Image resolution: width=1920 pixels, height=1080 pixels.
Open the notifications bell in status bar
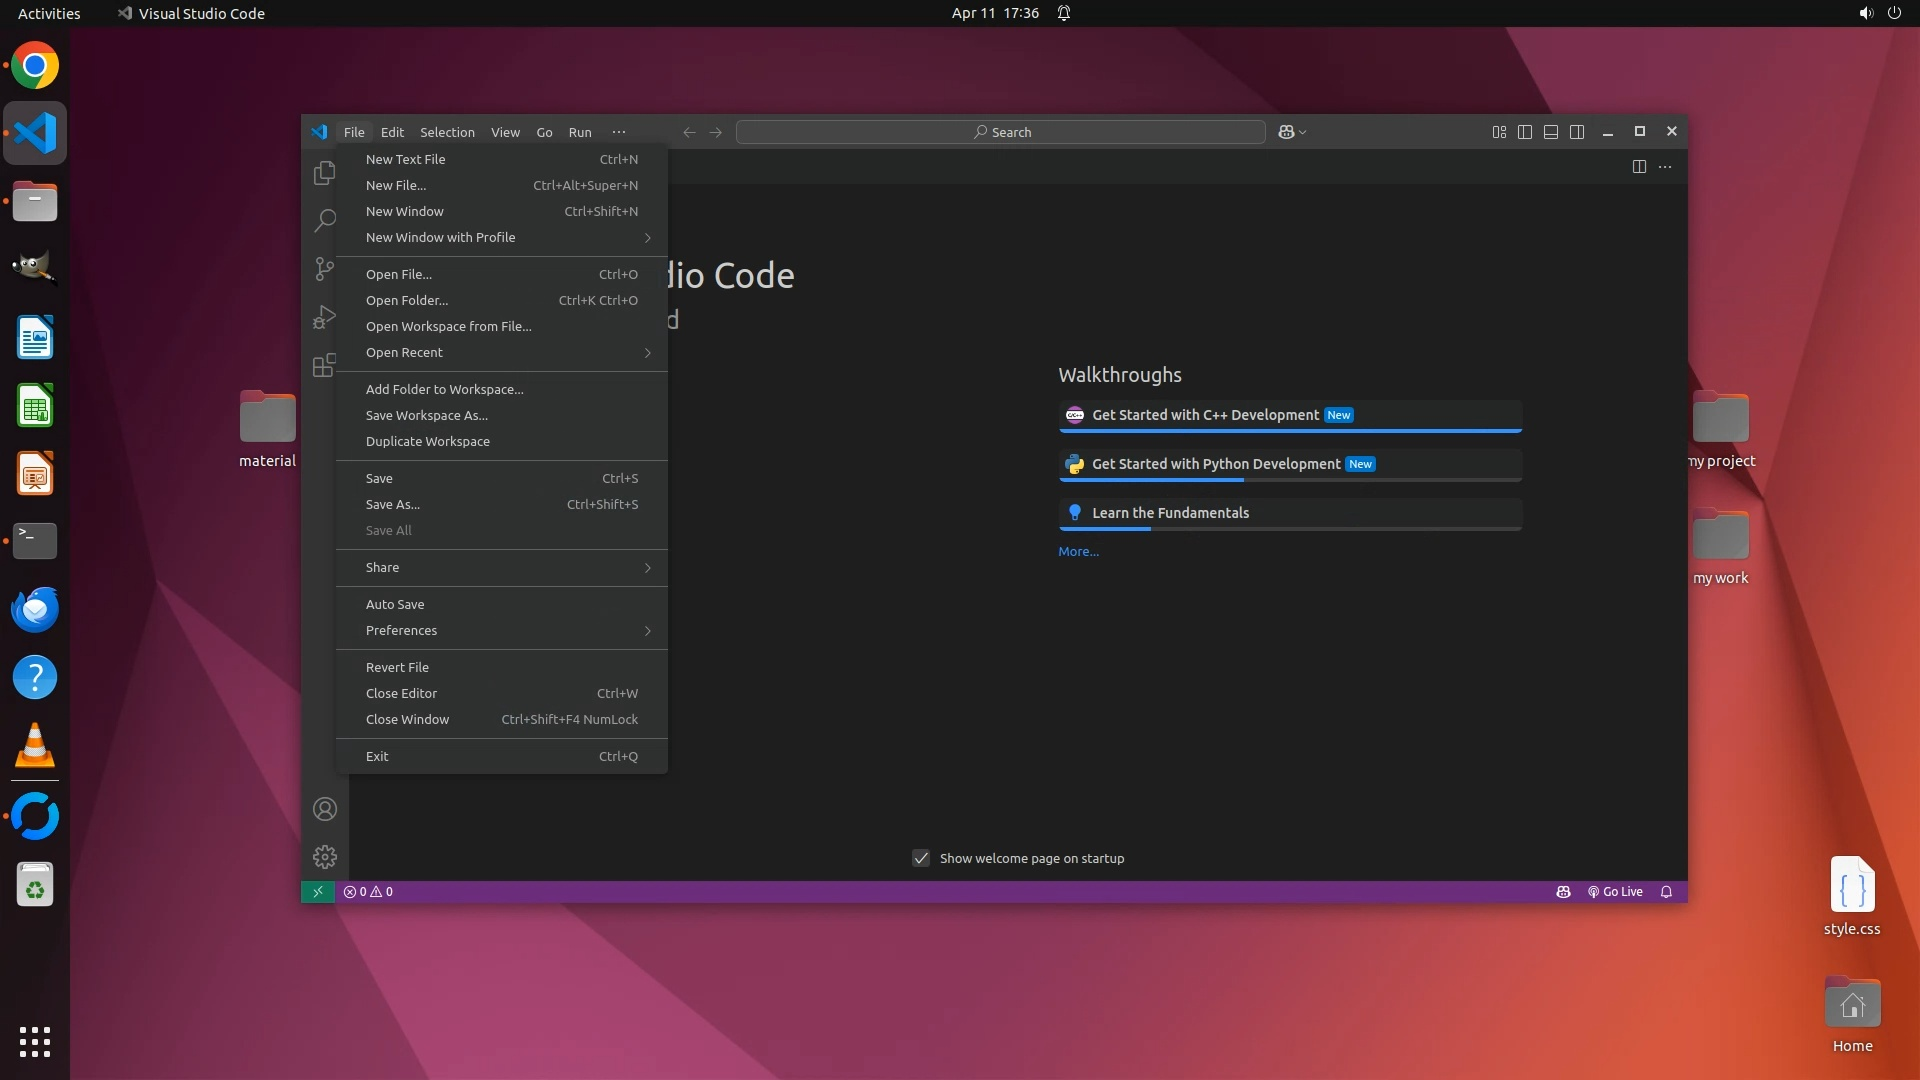point(1666,892)
